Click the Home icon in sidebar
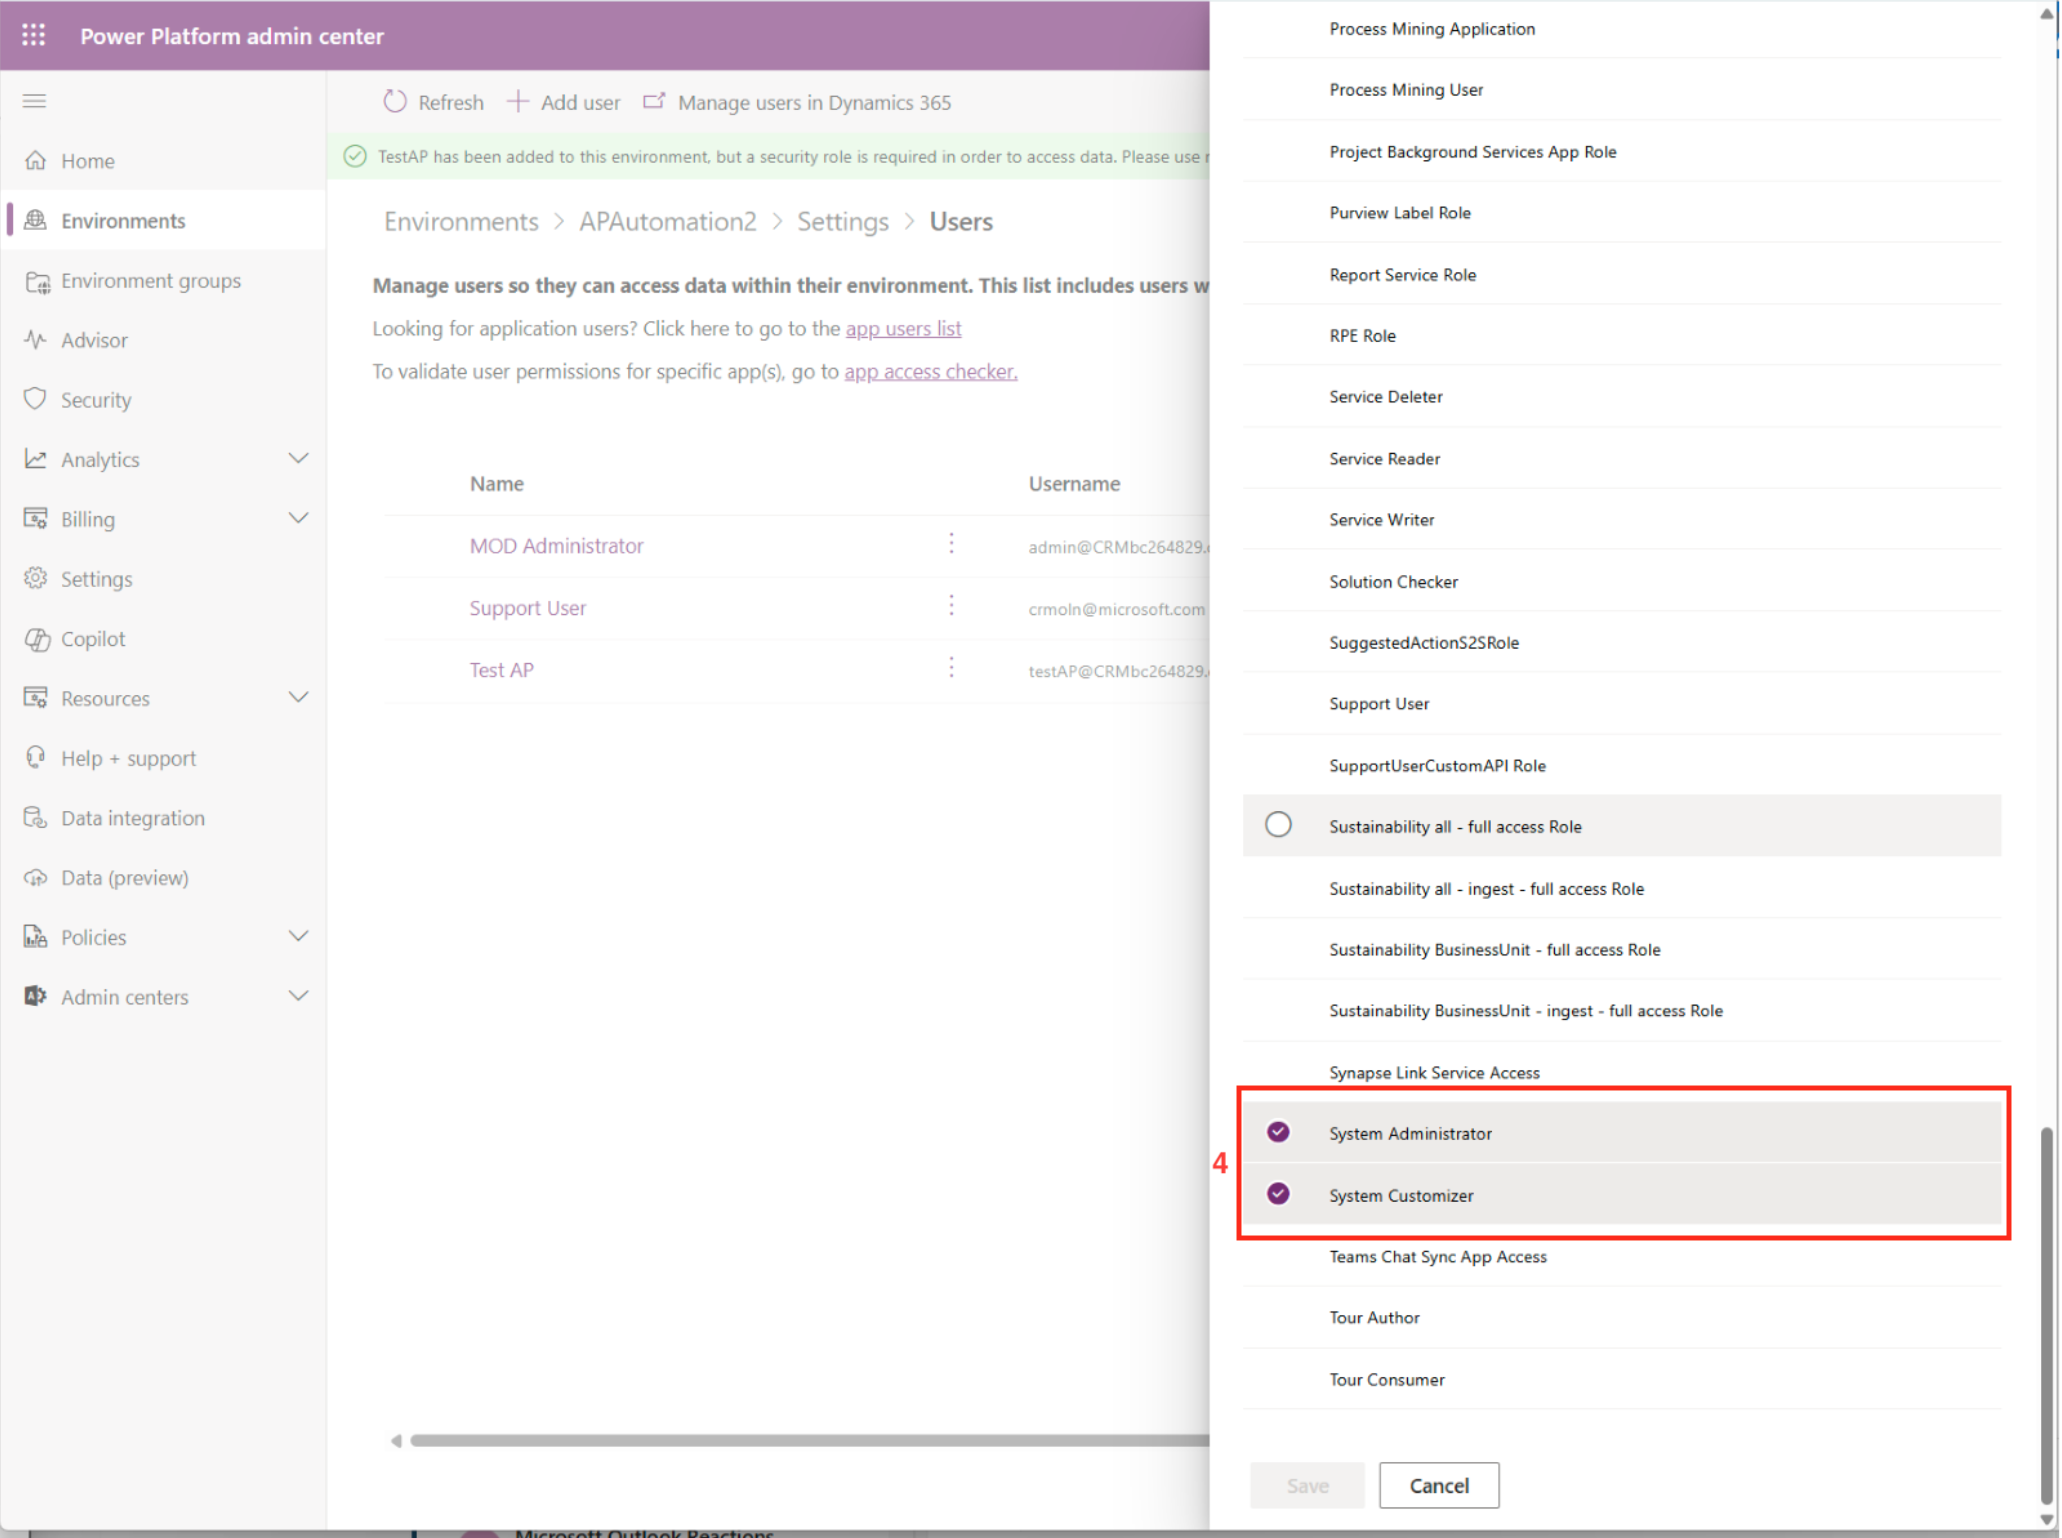 tap(36, 160)
